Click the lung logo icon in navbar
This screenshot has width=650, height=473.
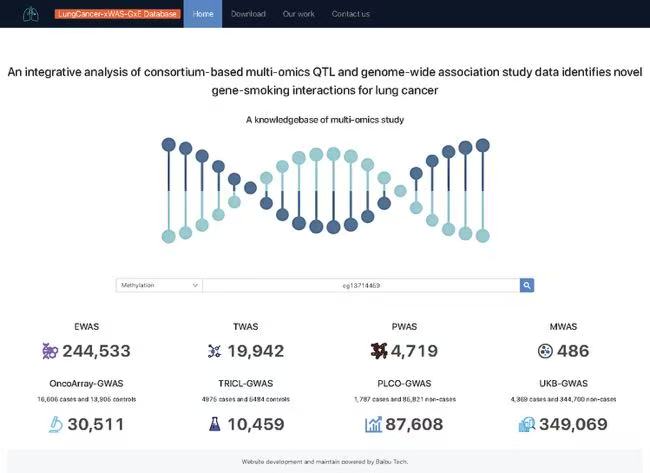(x=31, y=14)
